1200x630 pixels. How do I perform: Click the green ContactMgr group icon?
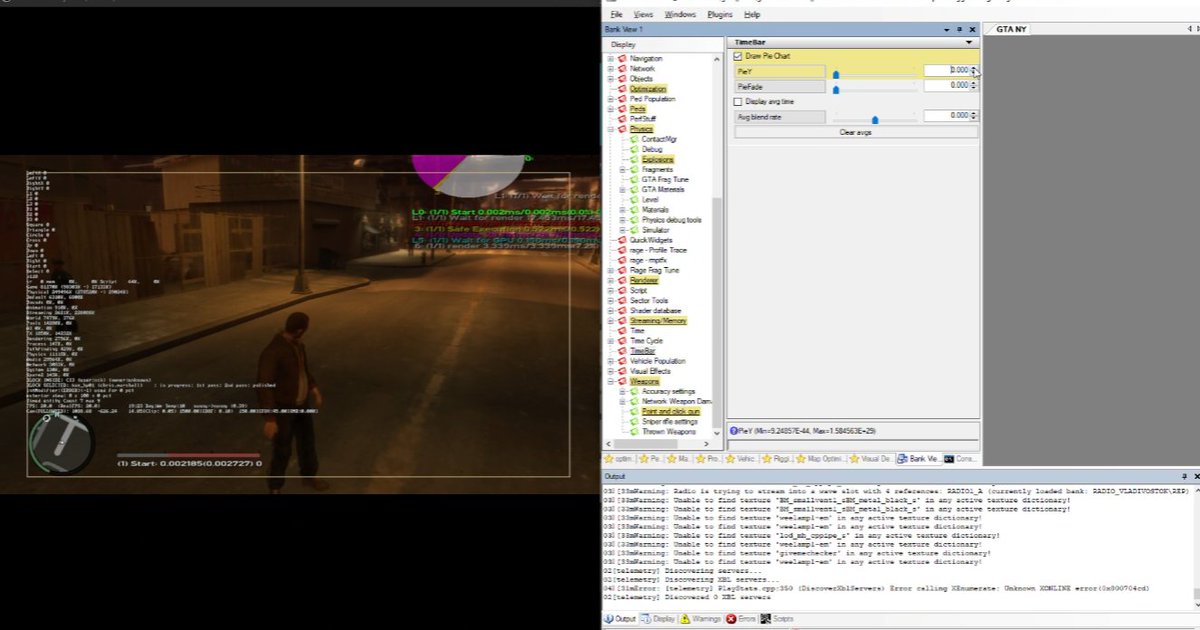634,139
